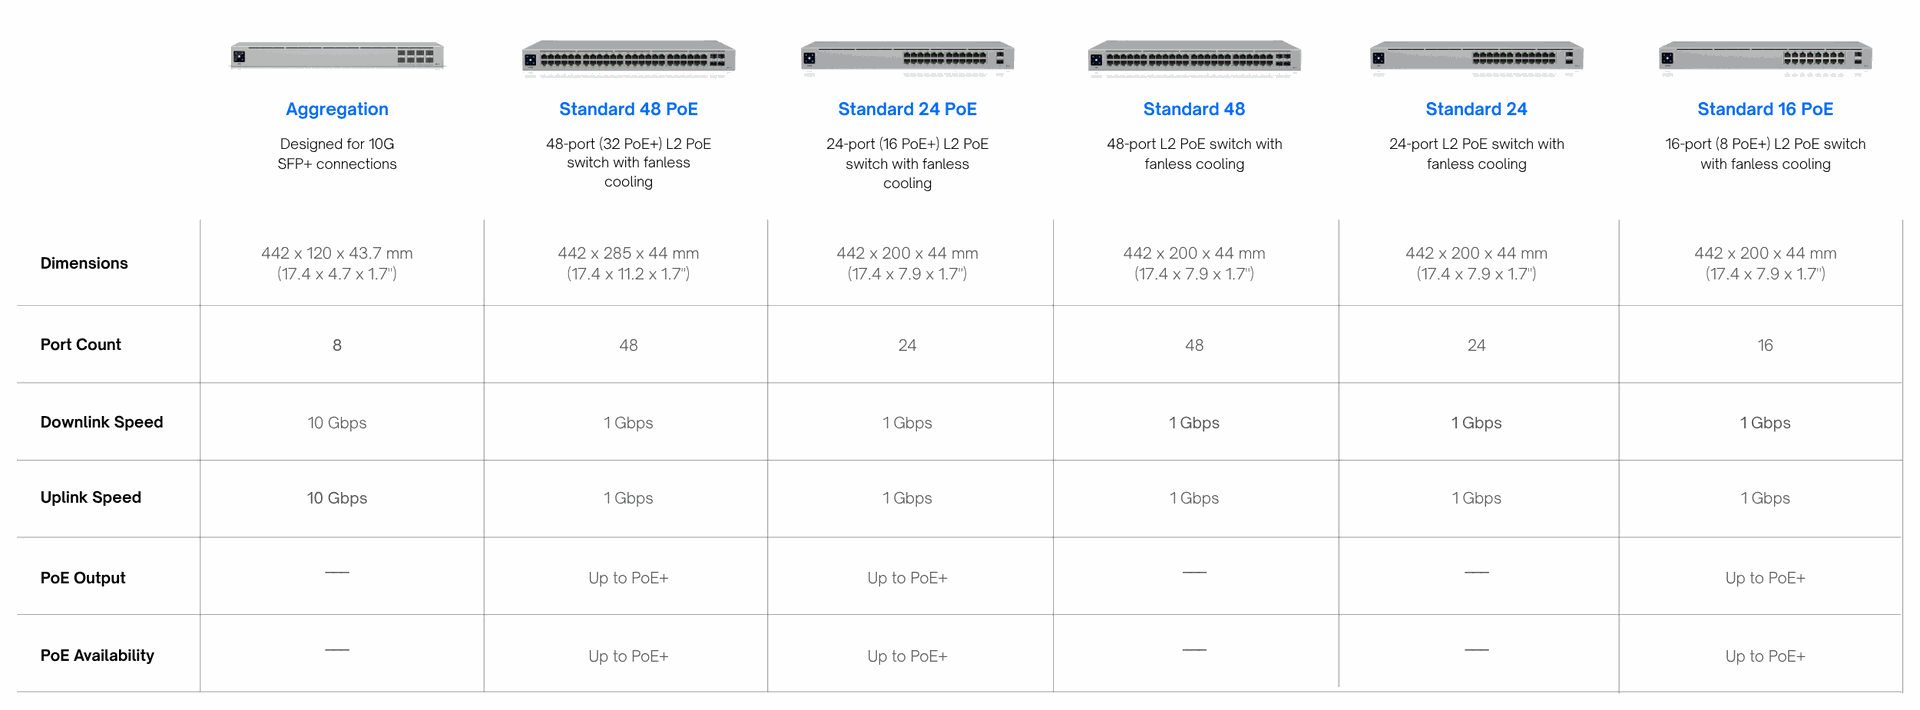Select the Downlink Speed row label
Screen dimensions: 1920x710
(x=101, y=422)
